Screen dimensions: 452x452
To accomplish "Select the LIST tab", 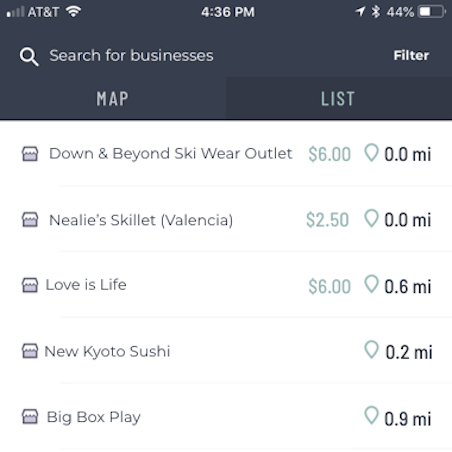I will point(339,99).
